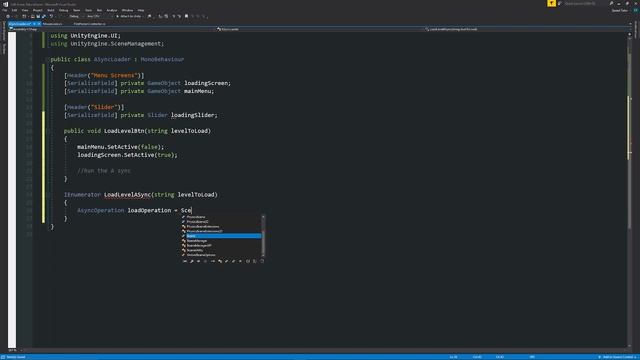Screen dimensions: 640x360
Task: Open the Project menu
Action: [38, 10]
